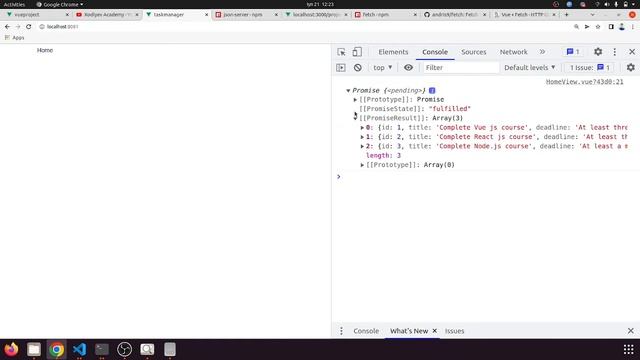Toggle the device toolbar icon
The height and width of the screenshot is (360, 640).
click(x=357, y=52)
